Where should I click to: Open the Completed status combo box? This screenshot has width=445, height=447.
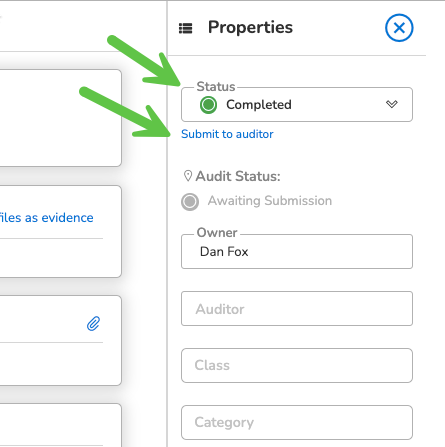(297, 105)
